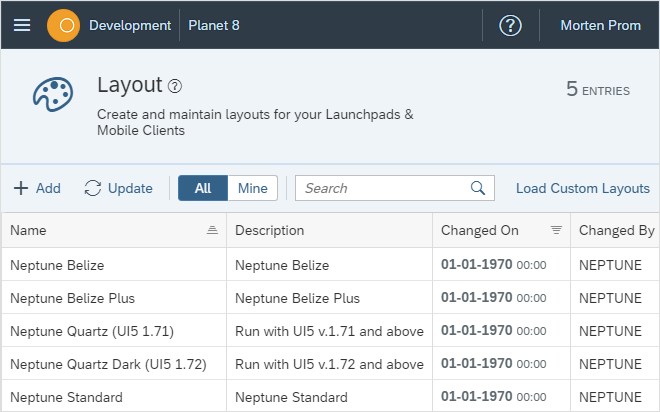Image resolution: width=660 pixels, height=412 pixels.
Task: Click the Development header label
Action: coord(130,25)
